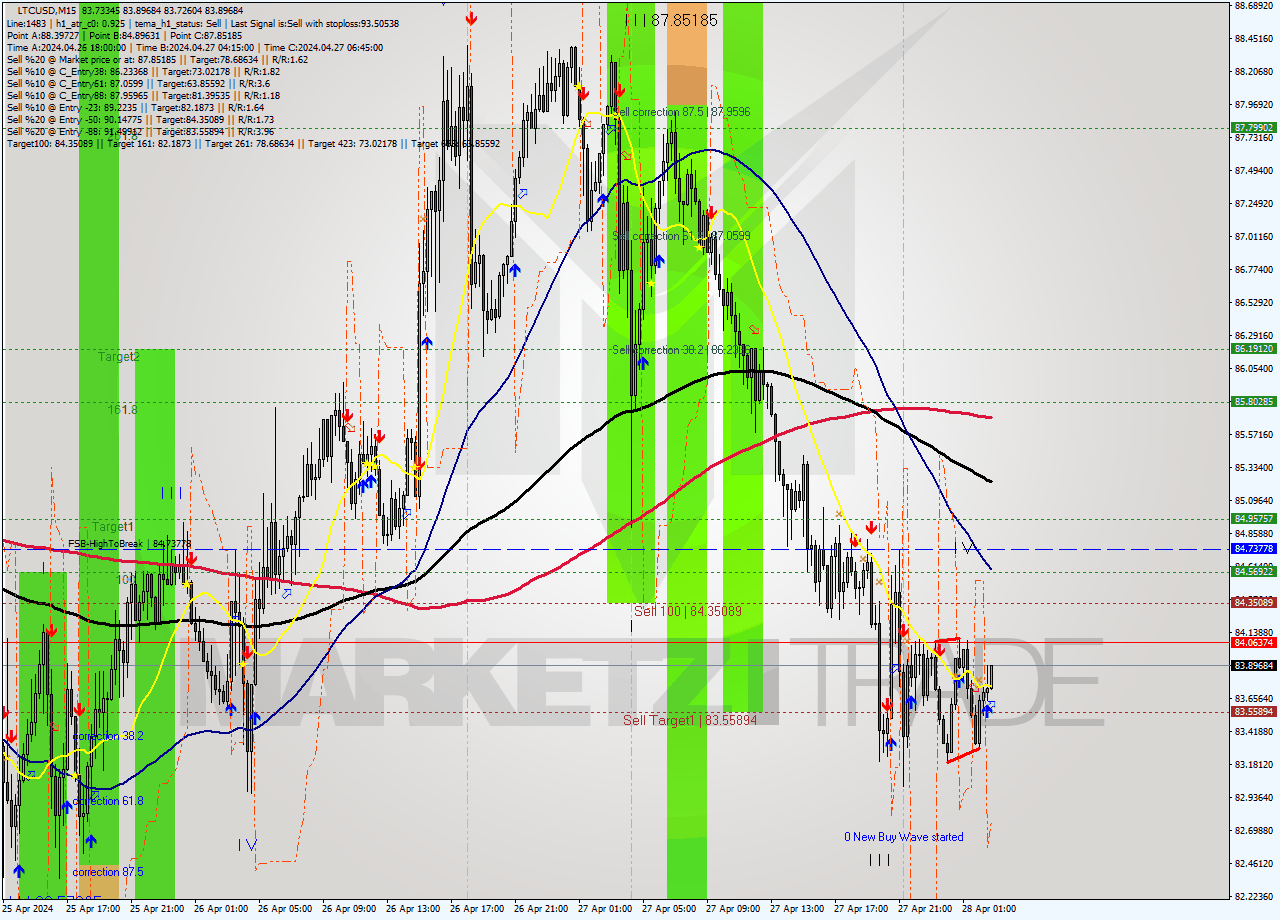
Task: Click the red 83.55894 price tag
Action: [1254, 712]
